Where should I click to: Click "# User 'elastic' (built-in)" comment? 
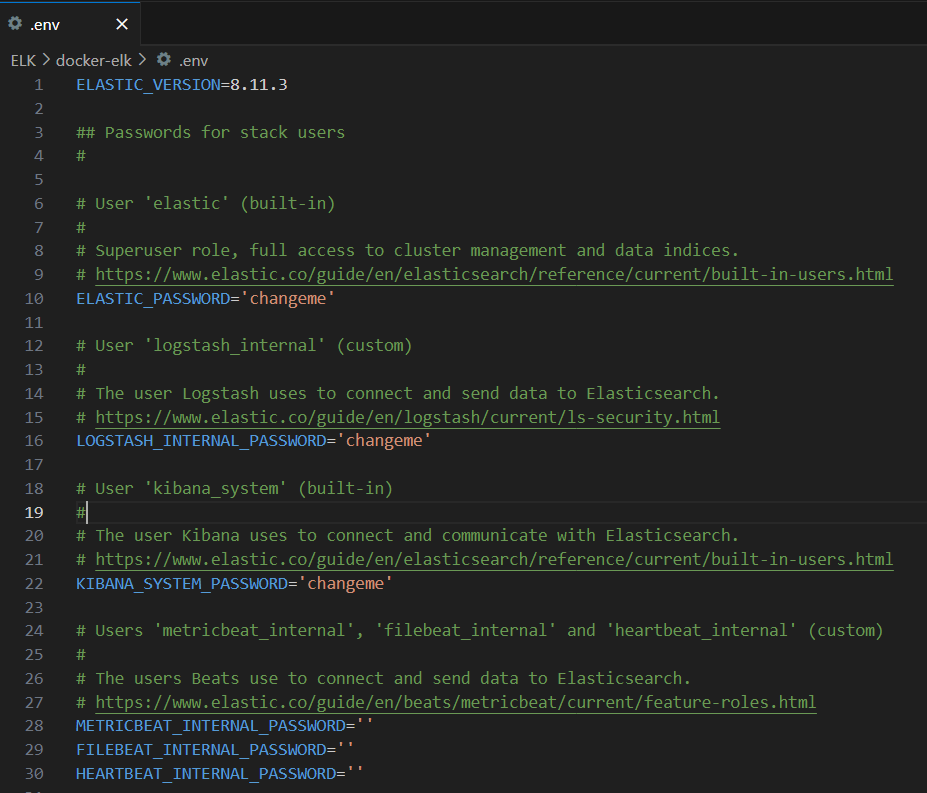pyautogui.click(x=206, y=203)
